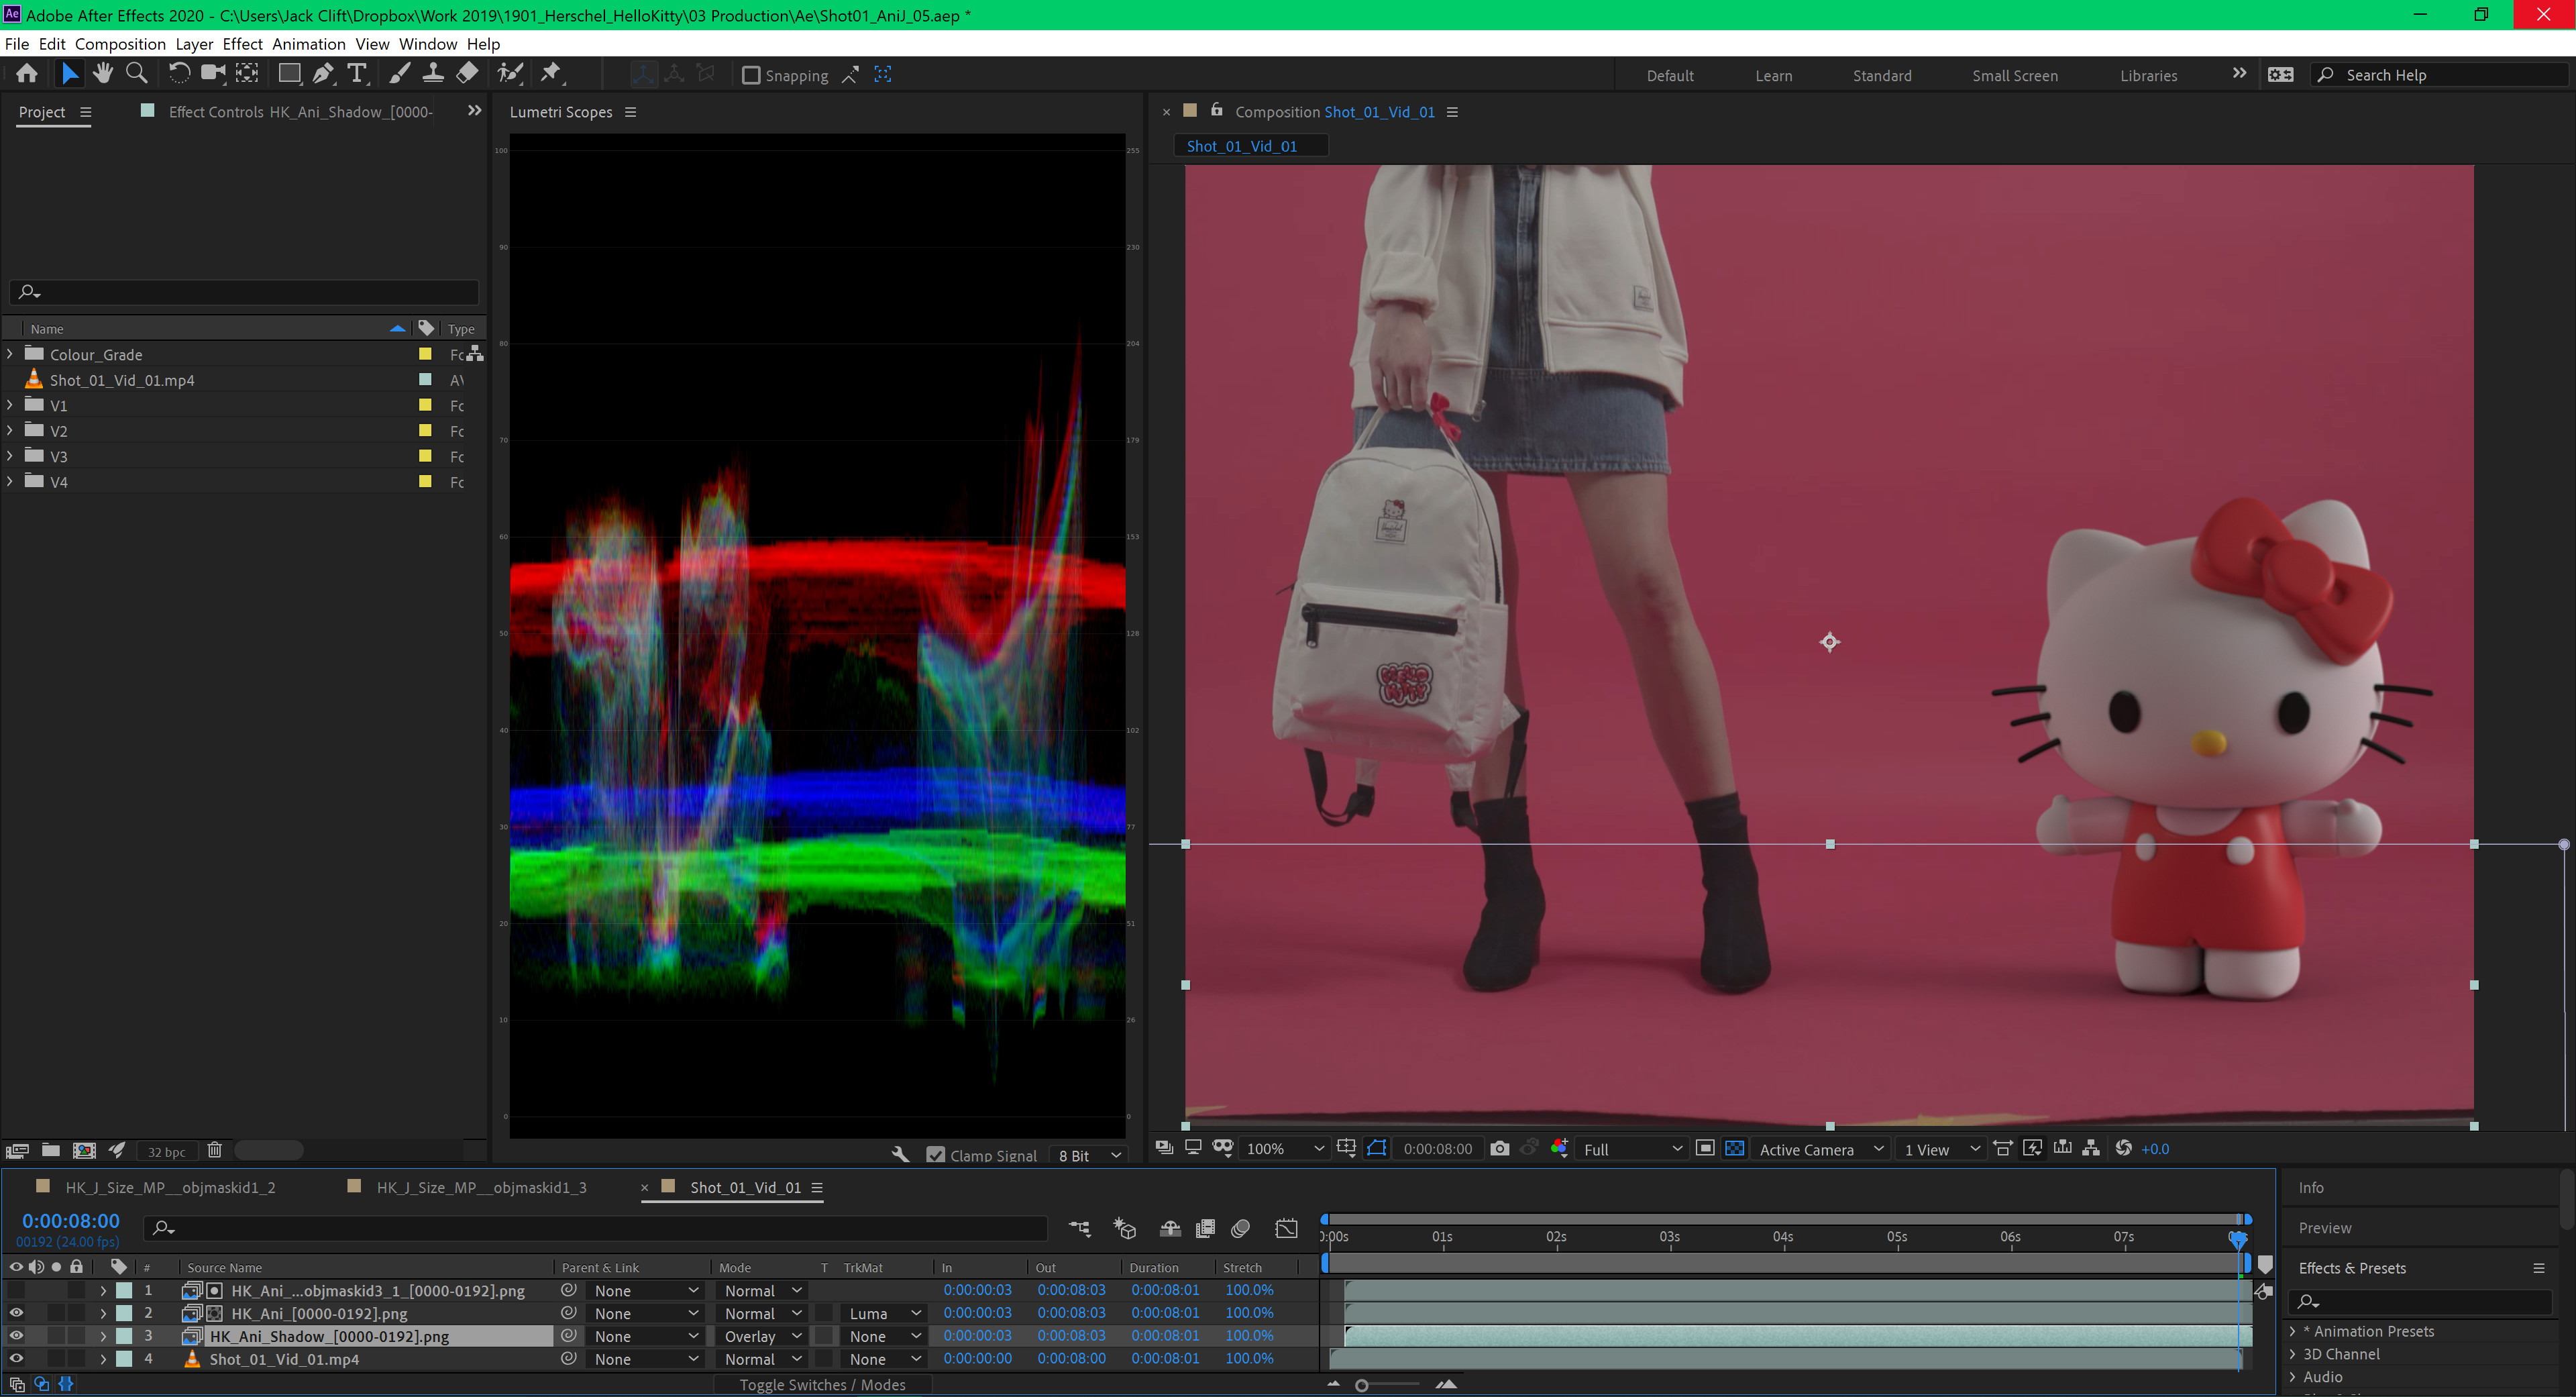Switch to HK_J_Size_MP__objmaskid1_2 timeline tab
Image resolution: width=2576 pixels, height=1397 pixels.
tap(170, 1187)
